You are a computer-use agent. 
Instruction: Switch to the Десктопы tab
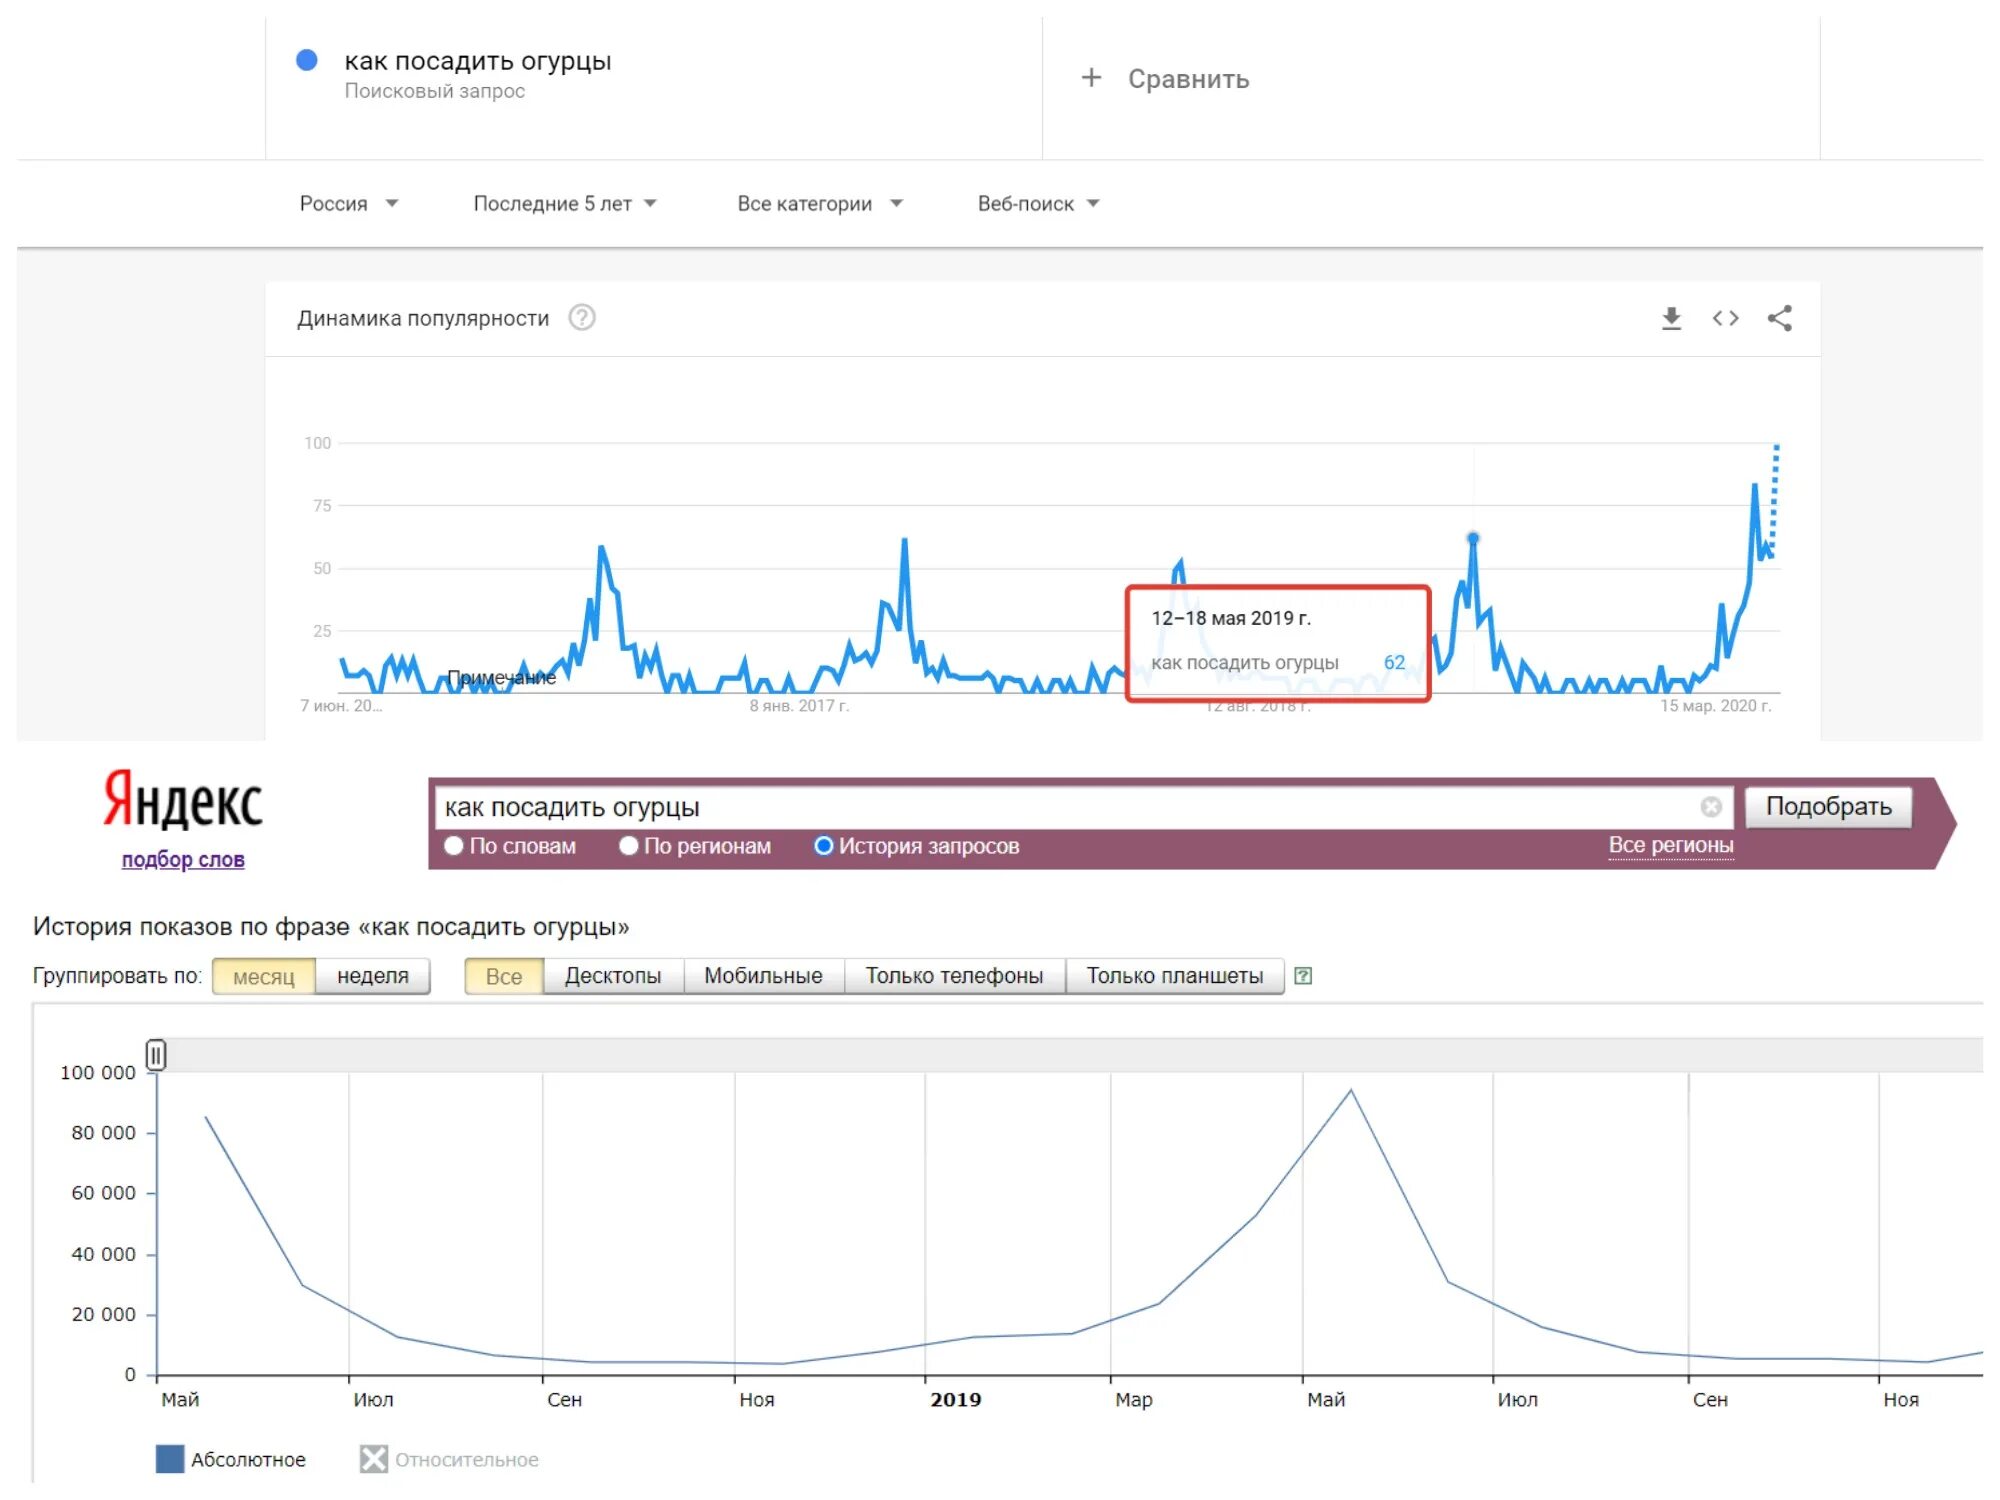613,977
